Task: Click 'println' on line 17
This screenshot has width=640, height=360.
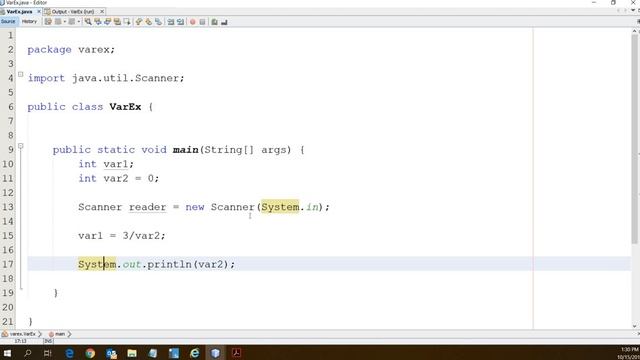Action: tap(169, 264)
